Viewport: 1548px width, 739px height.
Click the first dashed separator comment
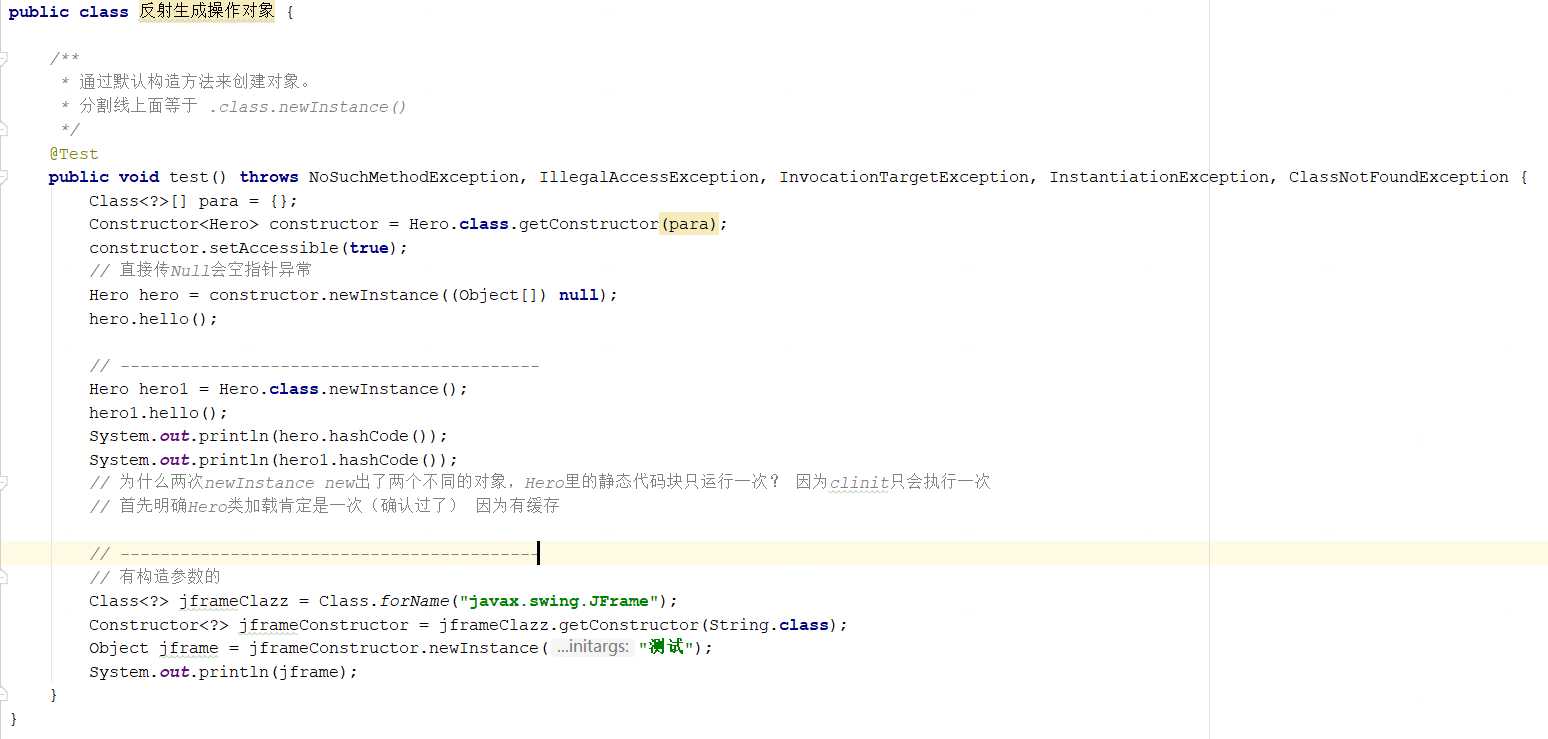[x=314, y=365]
